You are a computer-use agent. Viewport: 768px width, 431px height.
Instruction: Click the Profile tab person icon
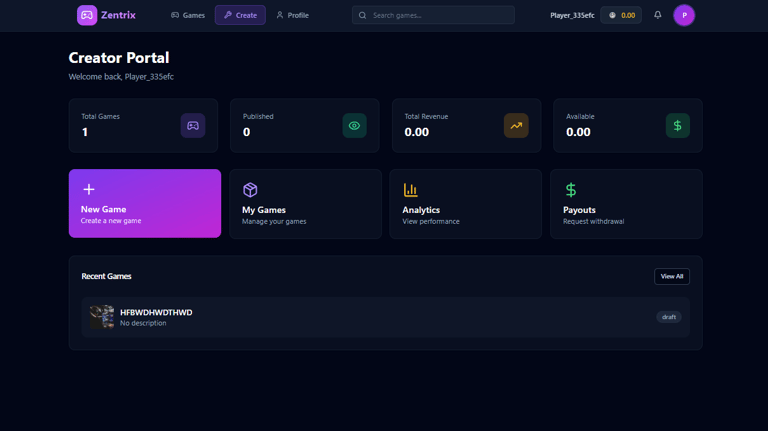click(x=280, y=15)
